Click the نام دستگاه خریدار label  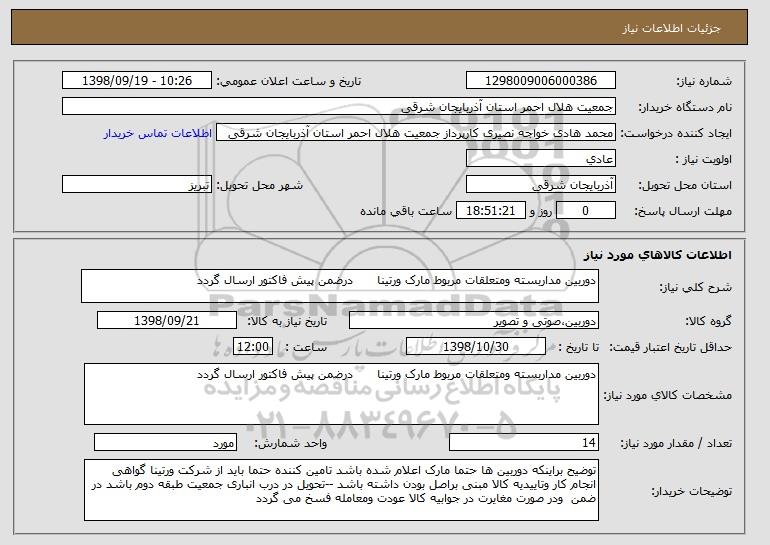(685, 108)
